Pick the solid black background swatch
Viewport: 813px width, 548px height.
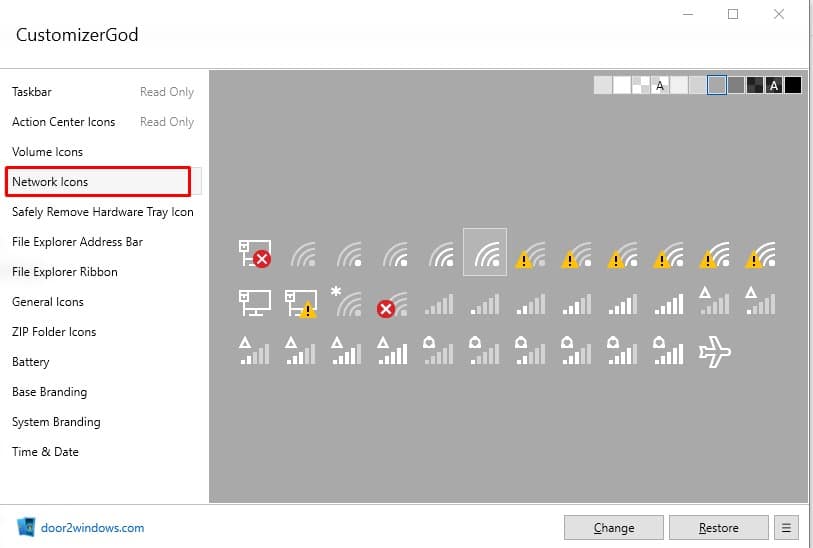coord(793,85)
